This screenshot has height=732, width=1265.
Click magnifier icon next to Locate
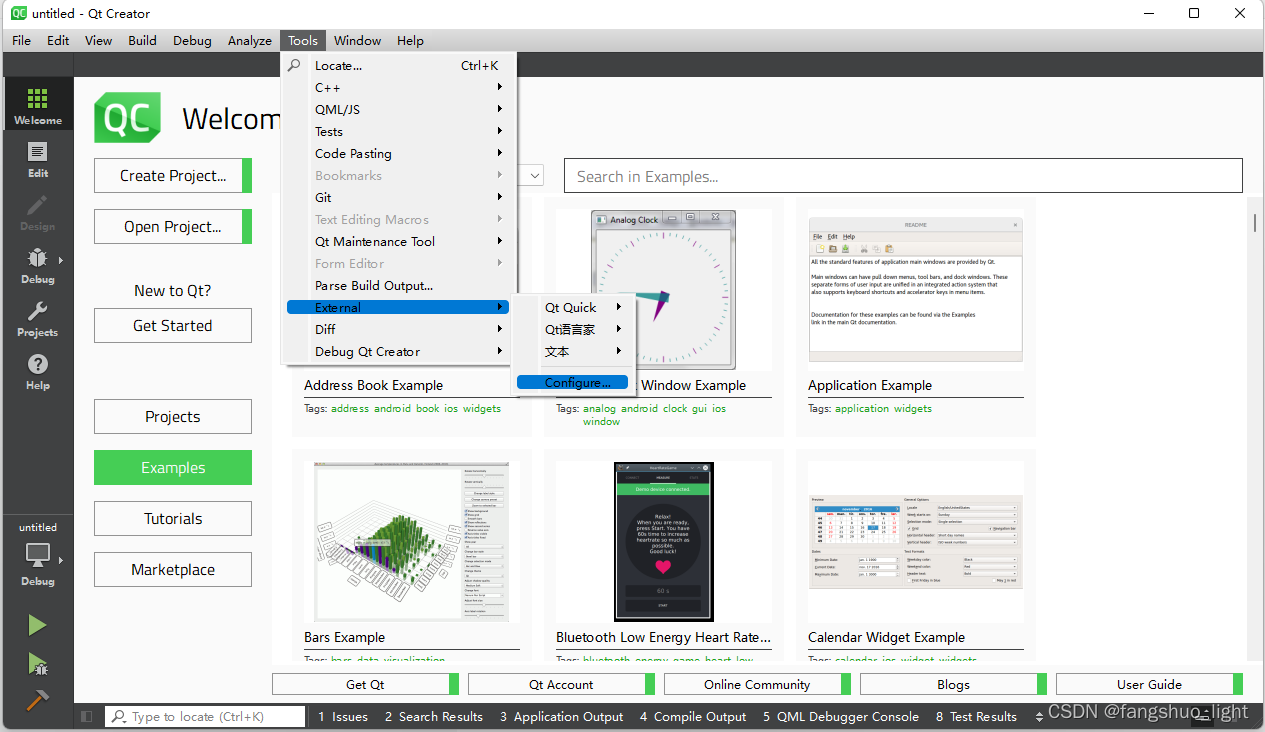pyautogui.click(x=294, y=66)
